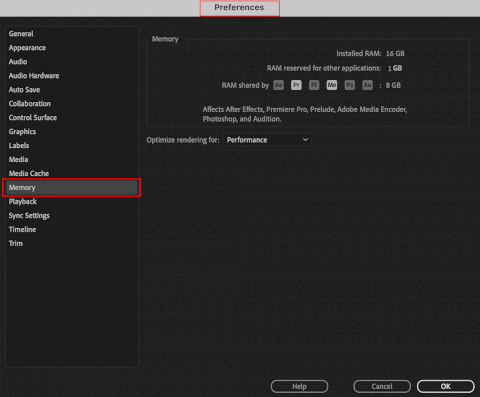Open the Optimize rendering for dropdown
Viewport: 480px width, 397px height.
click(x=267, y=140)
